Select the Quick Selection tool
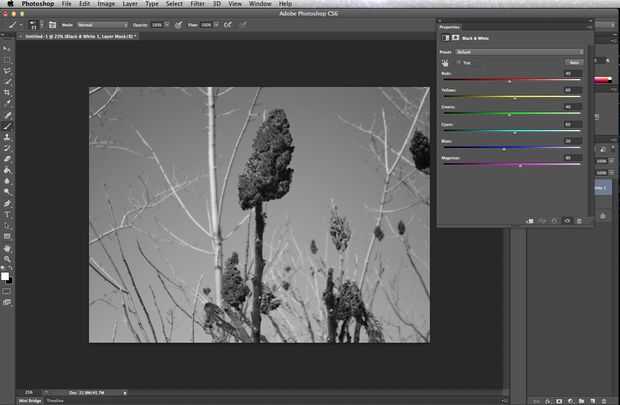 (7, 82)
